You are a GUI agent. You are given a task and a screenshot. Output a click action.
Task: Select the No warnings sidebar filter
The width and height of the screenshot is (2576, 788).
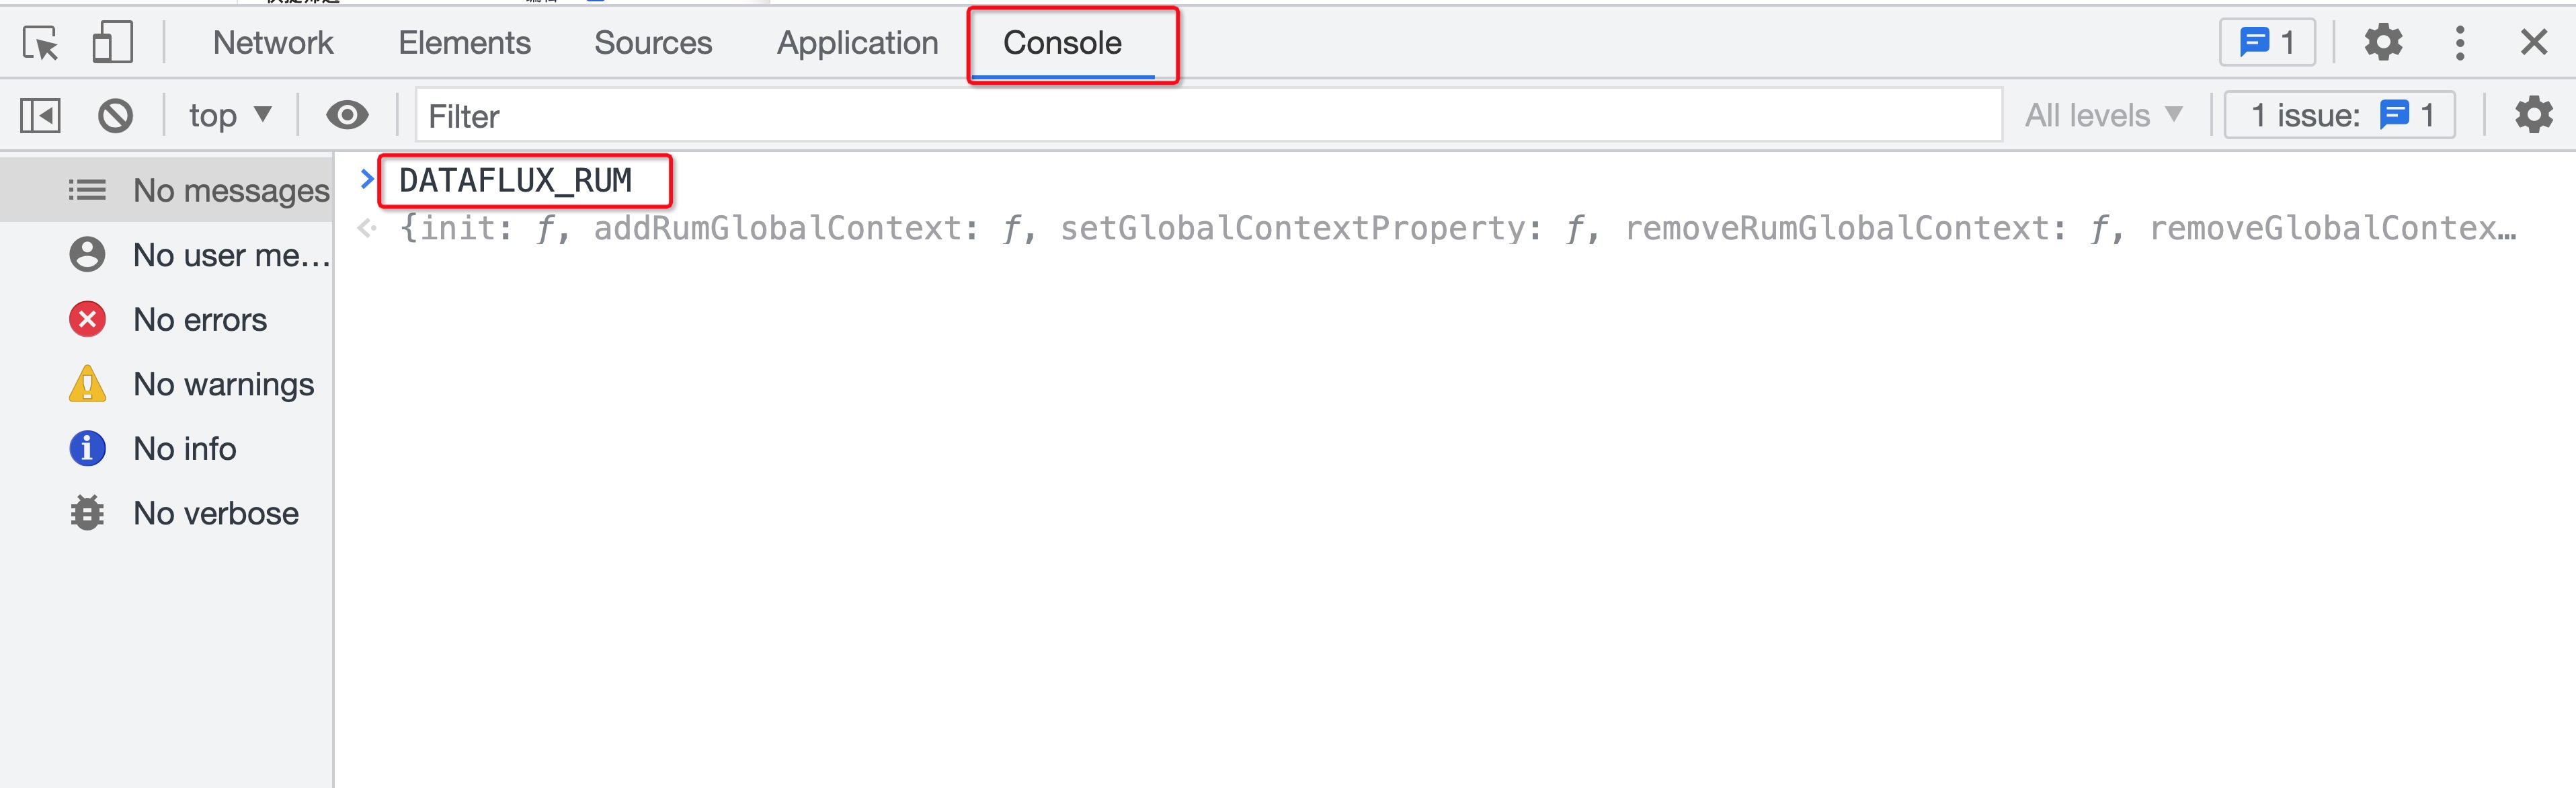[x=167, y=385]
